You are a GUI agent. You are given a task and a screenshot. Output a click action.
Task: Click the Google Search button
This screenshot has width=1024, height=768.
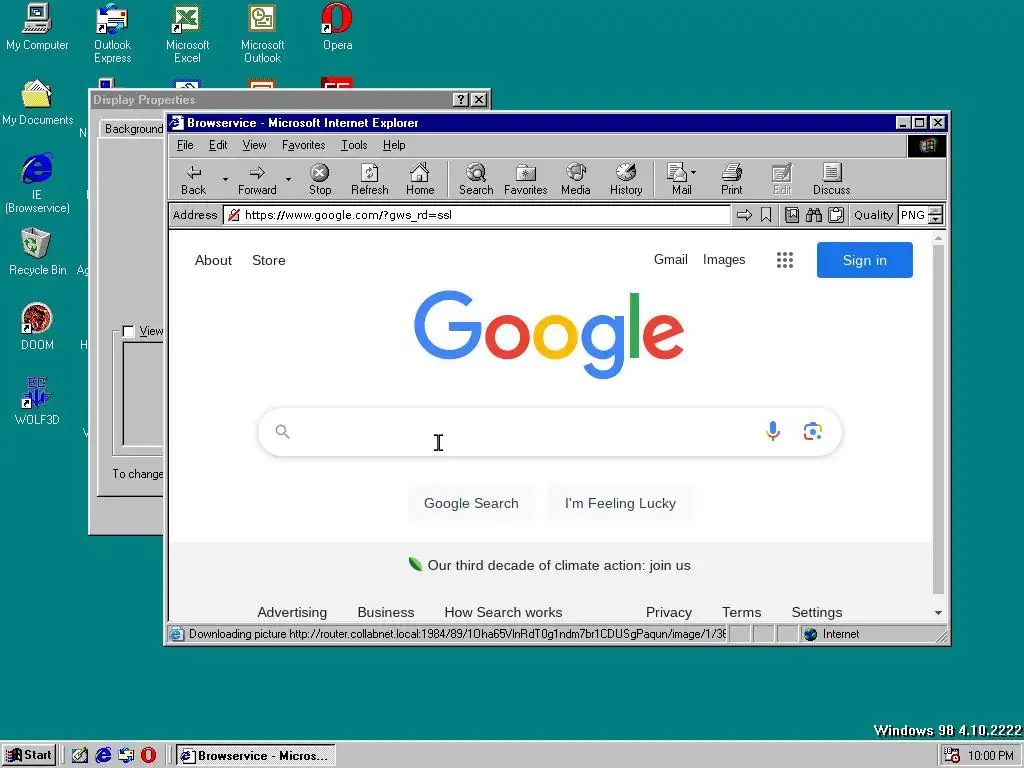471,504
